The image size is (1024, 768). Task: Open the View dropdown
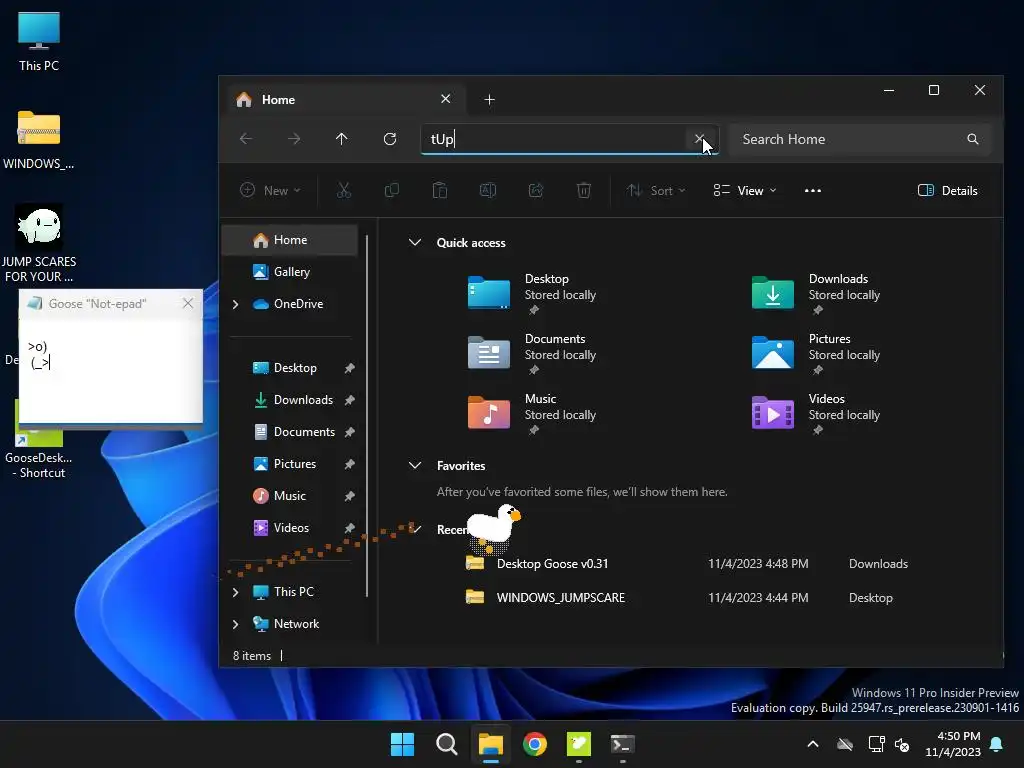(744, 191)
